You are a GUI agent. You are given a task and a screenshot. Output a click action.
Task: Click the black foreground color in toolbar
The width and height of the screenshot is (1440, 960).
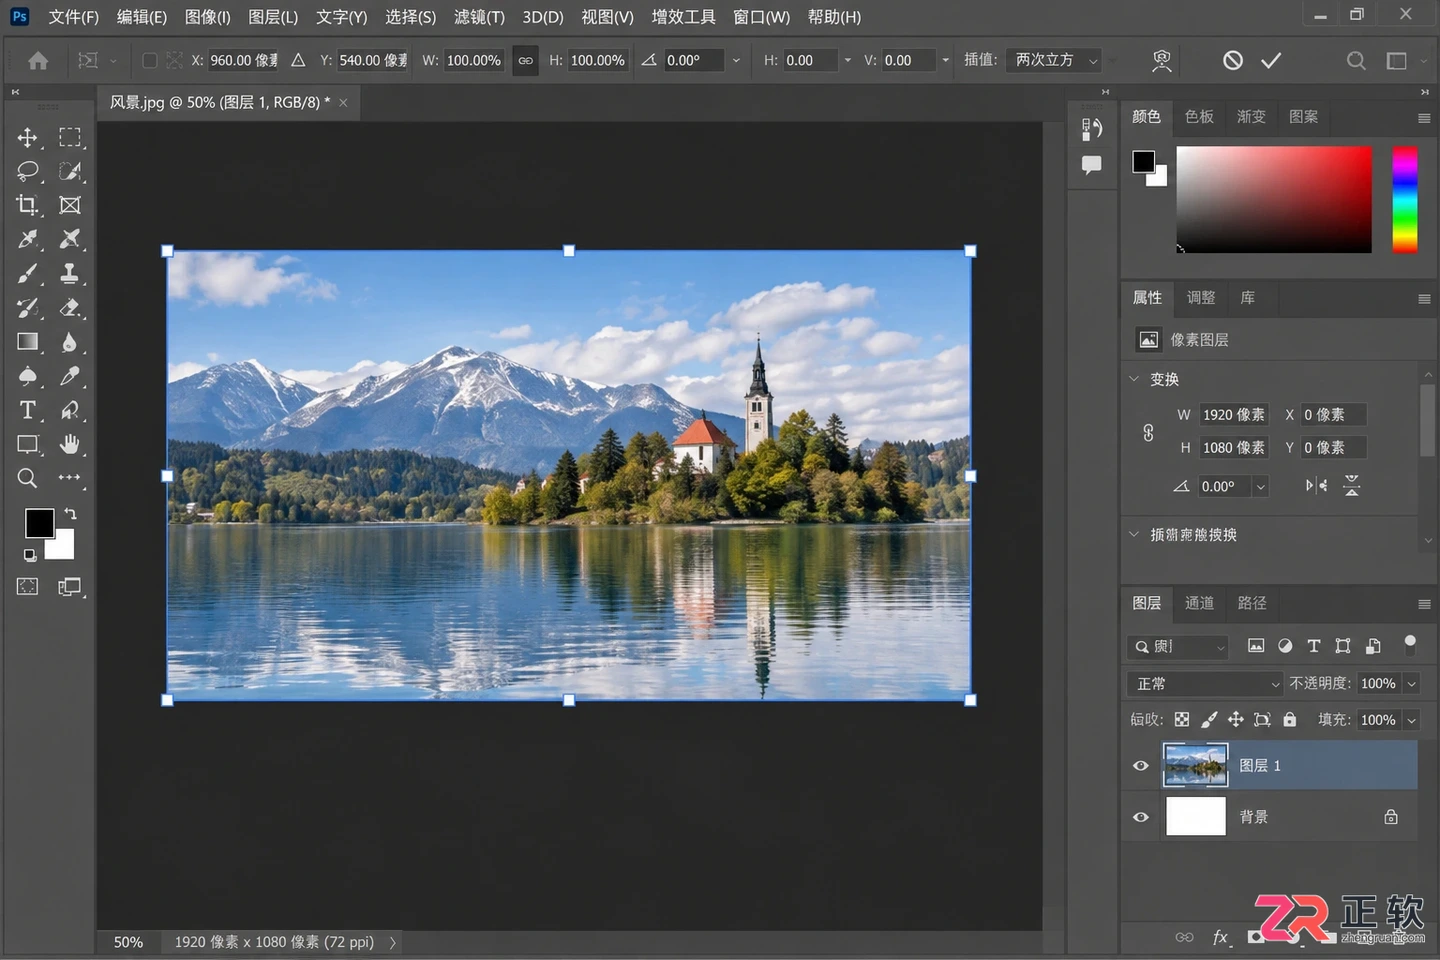point(39,523)
